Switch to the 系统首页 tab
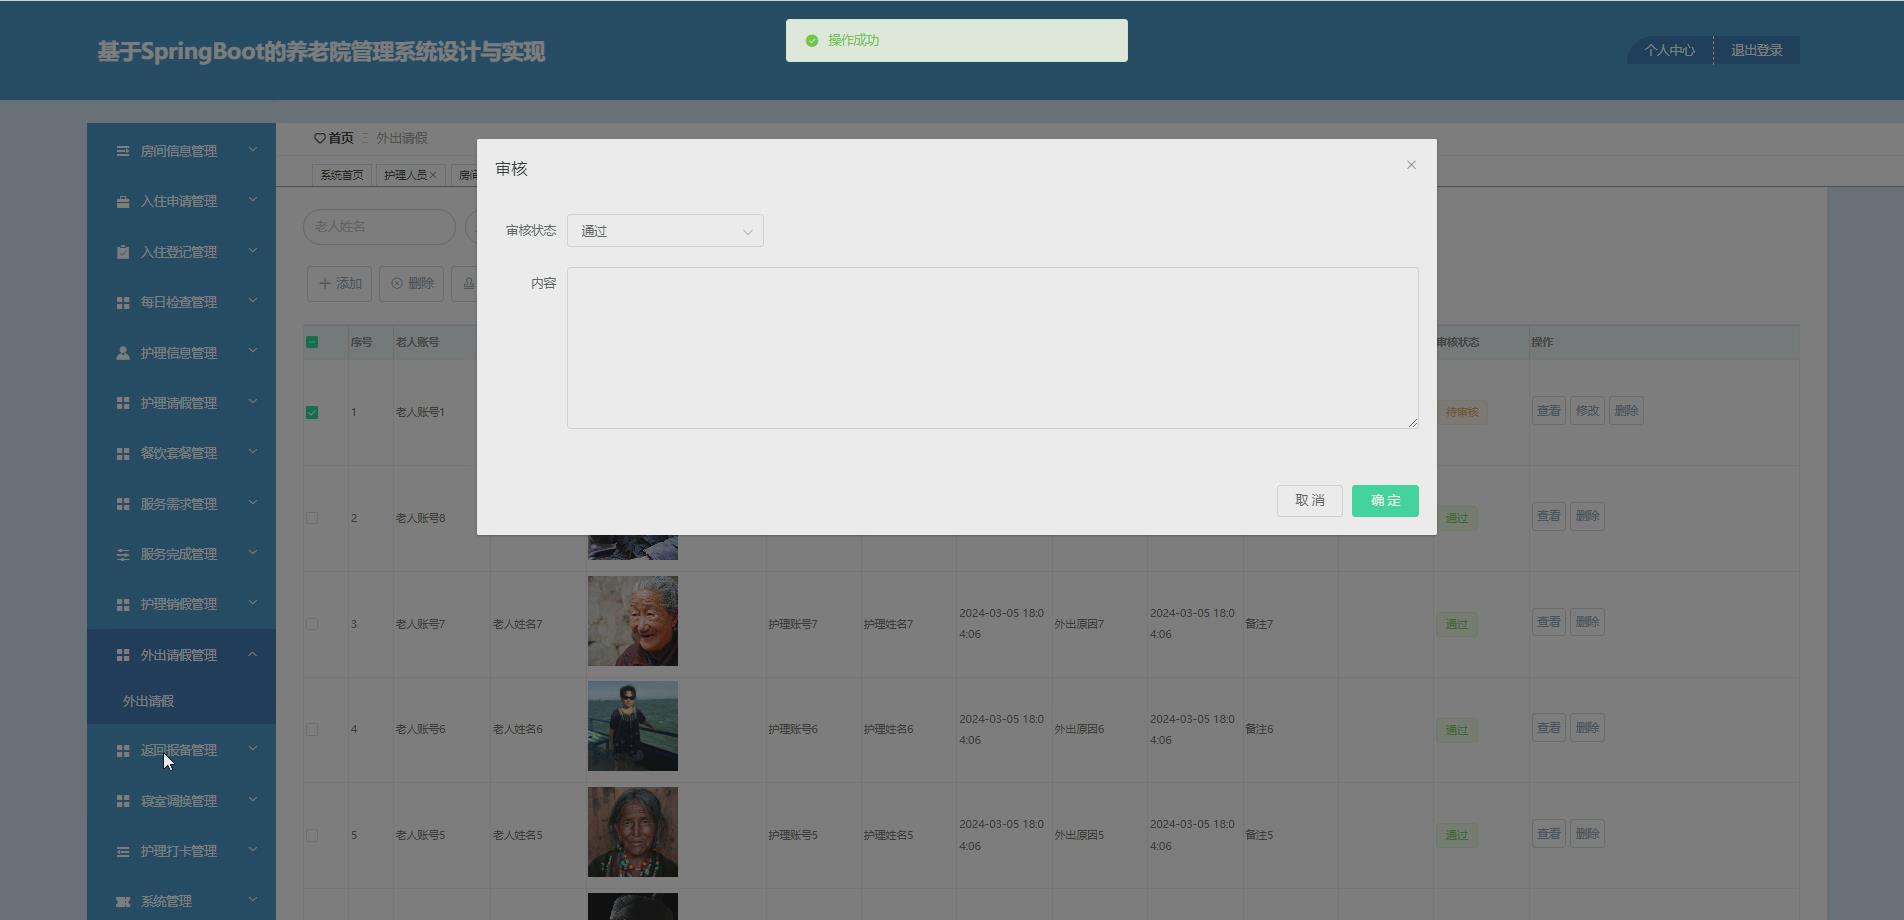1904x920 pixels. pos(342,175)
